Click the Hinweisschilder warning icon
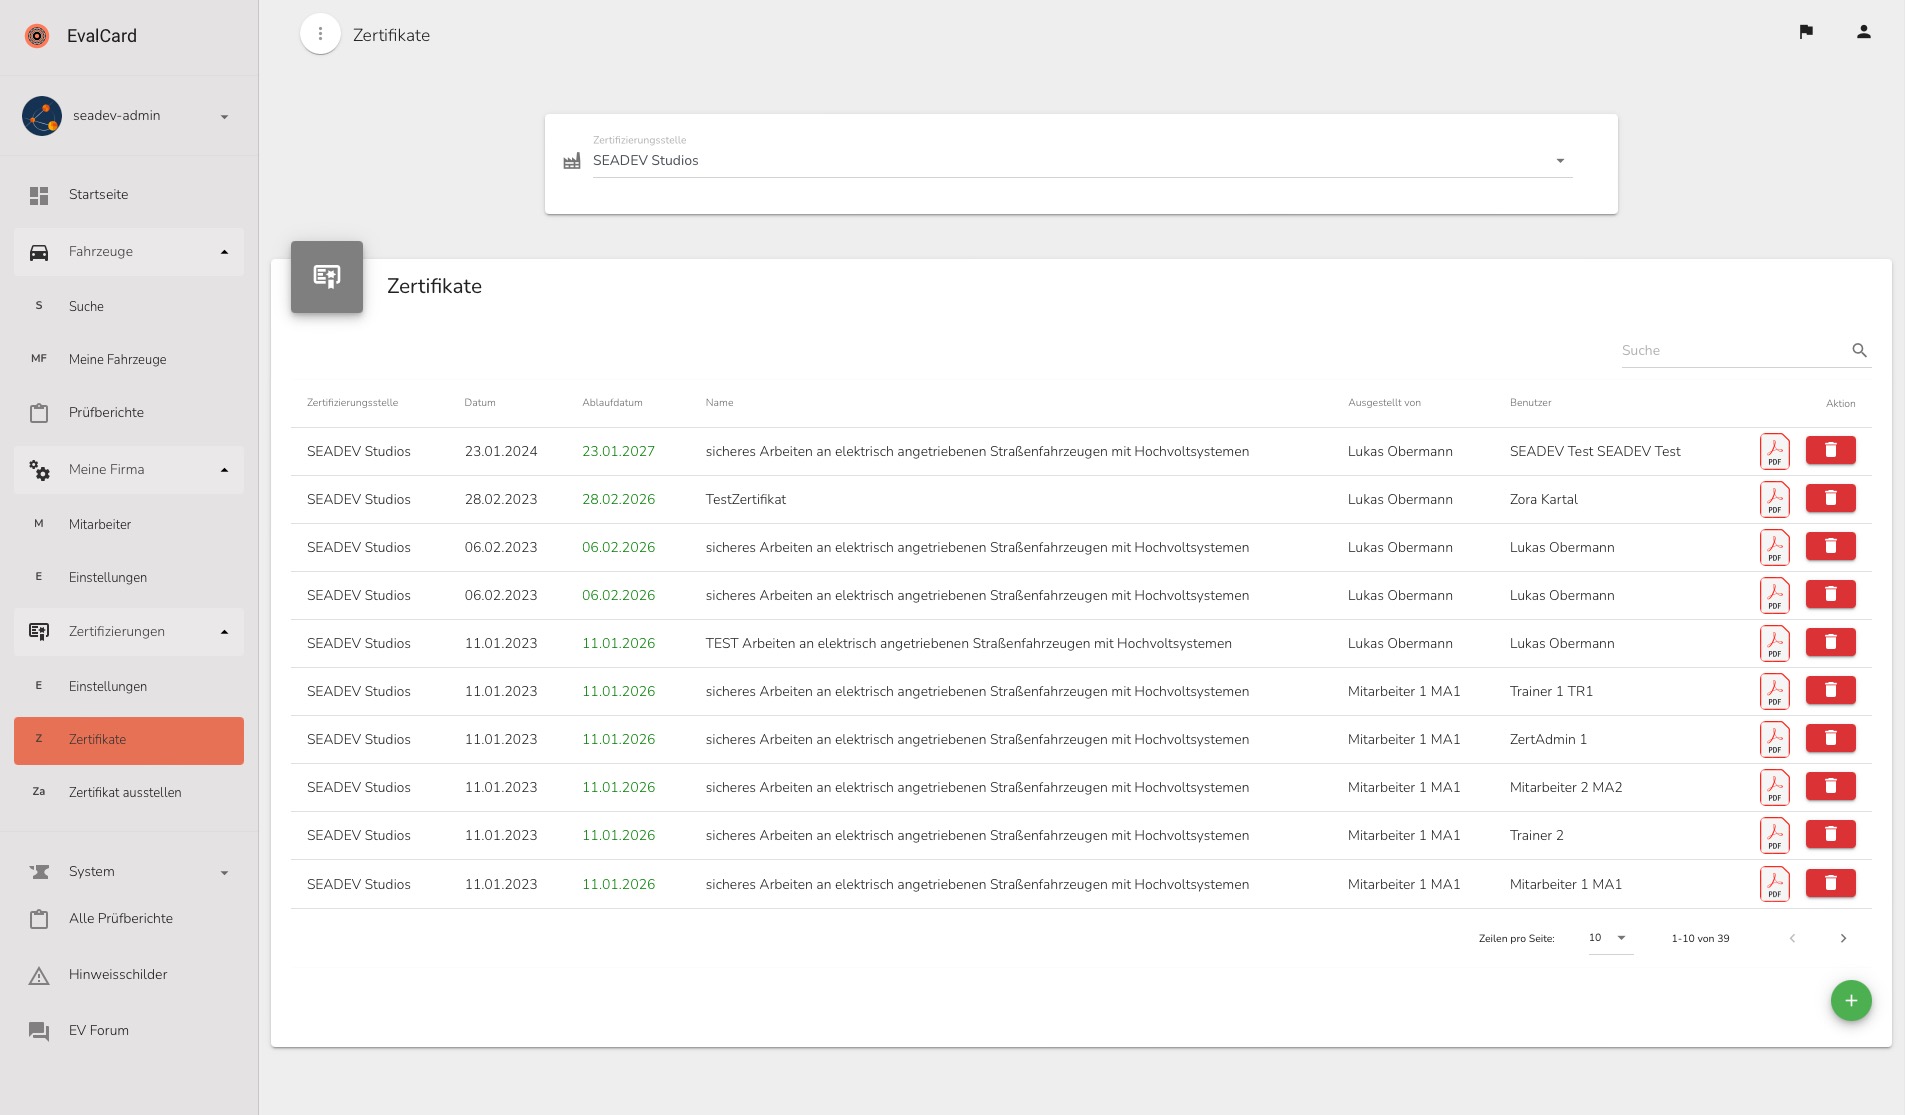Viewport: 1905px width, 1115px height. click(39, 974)
